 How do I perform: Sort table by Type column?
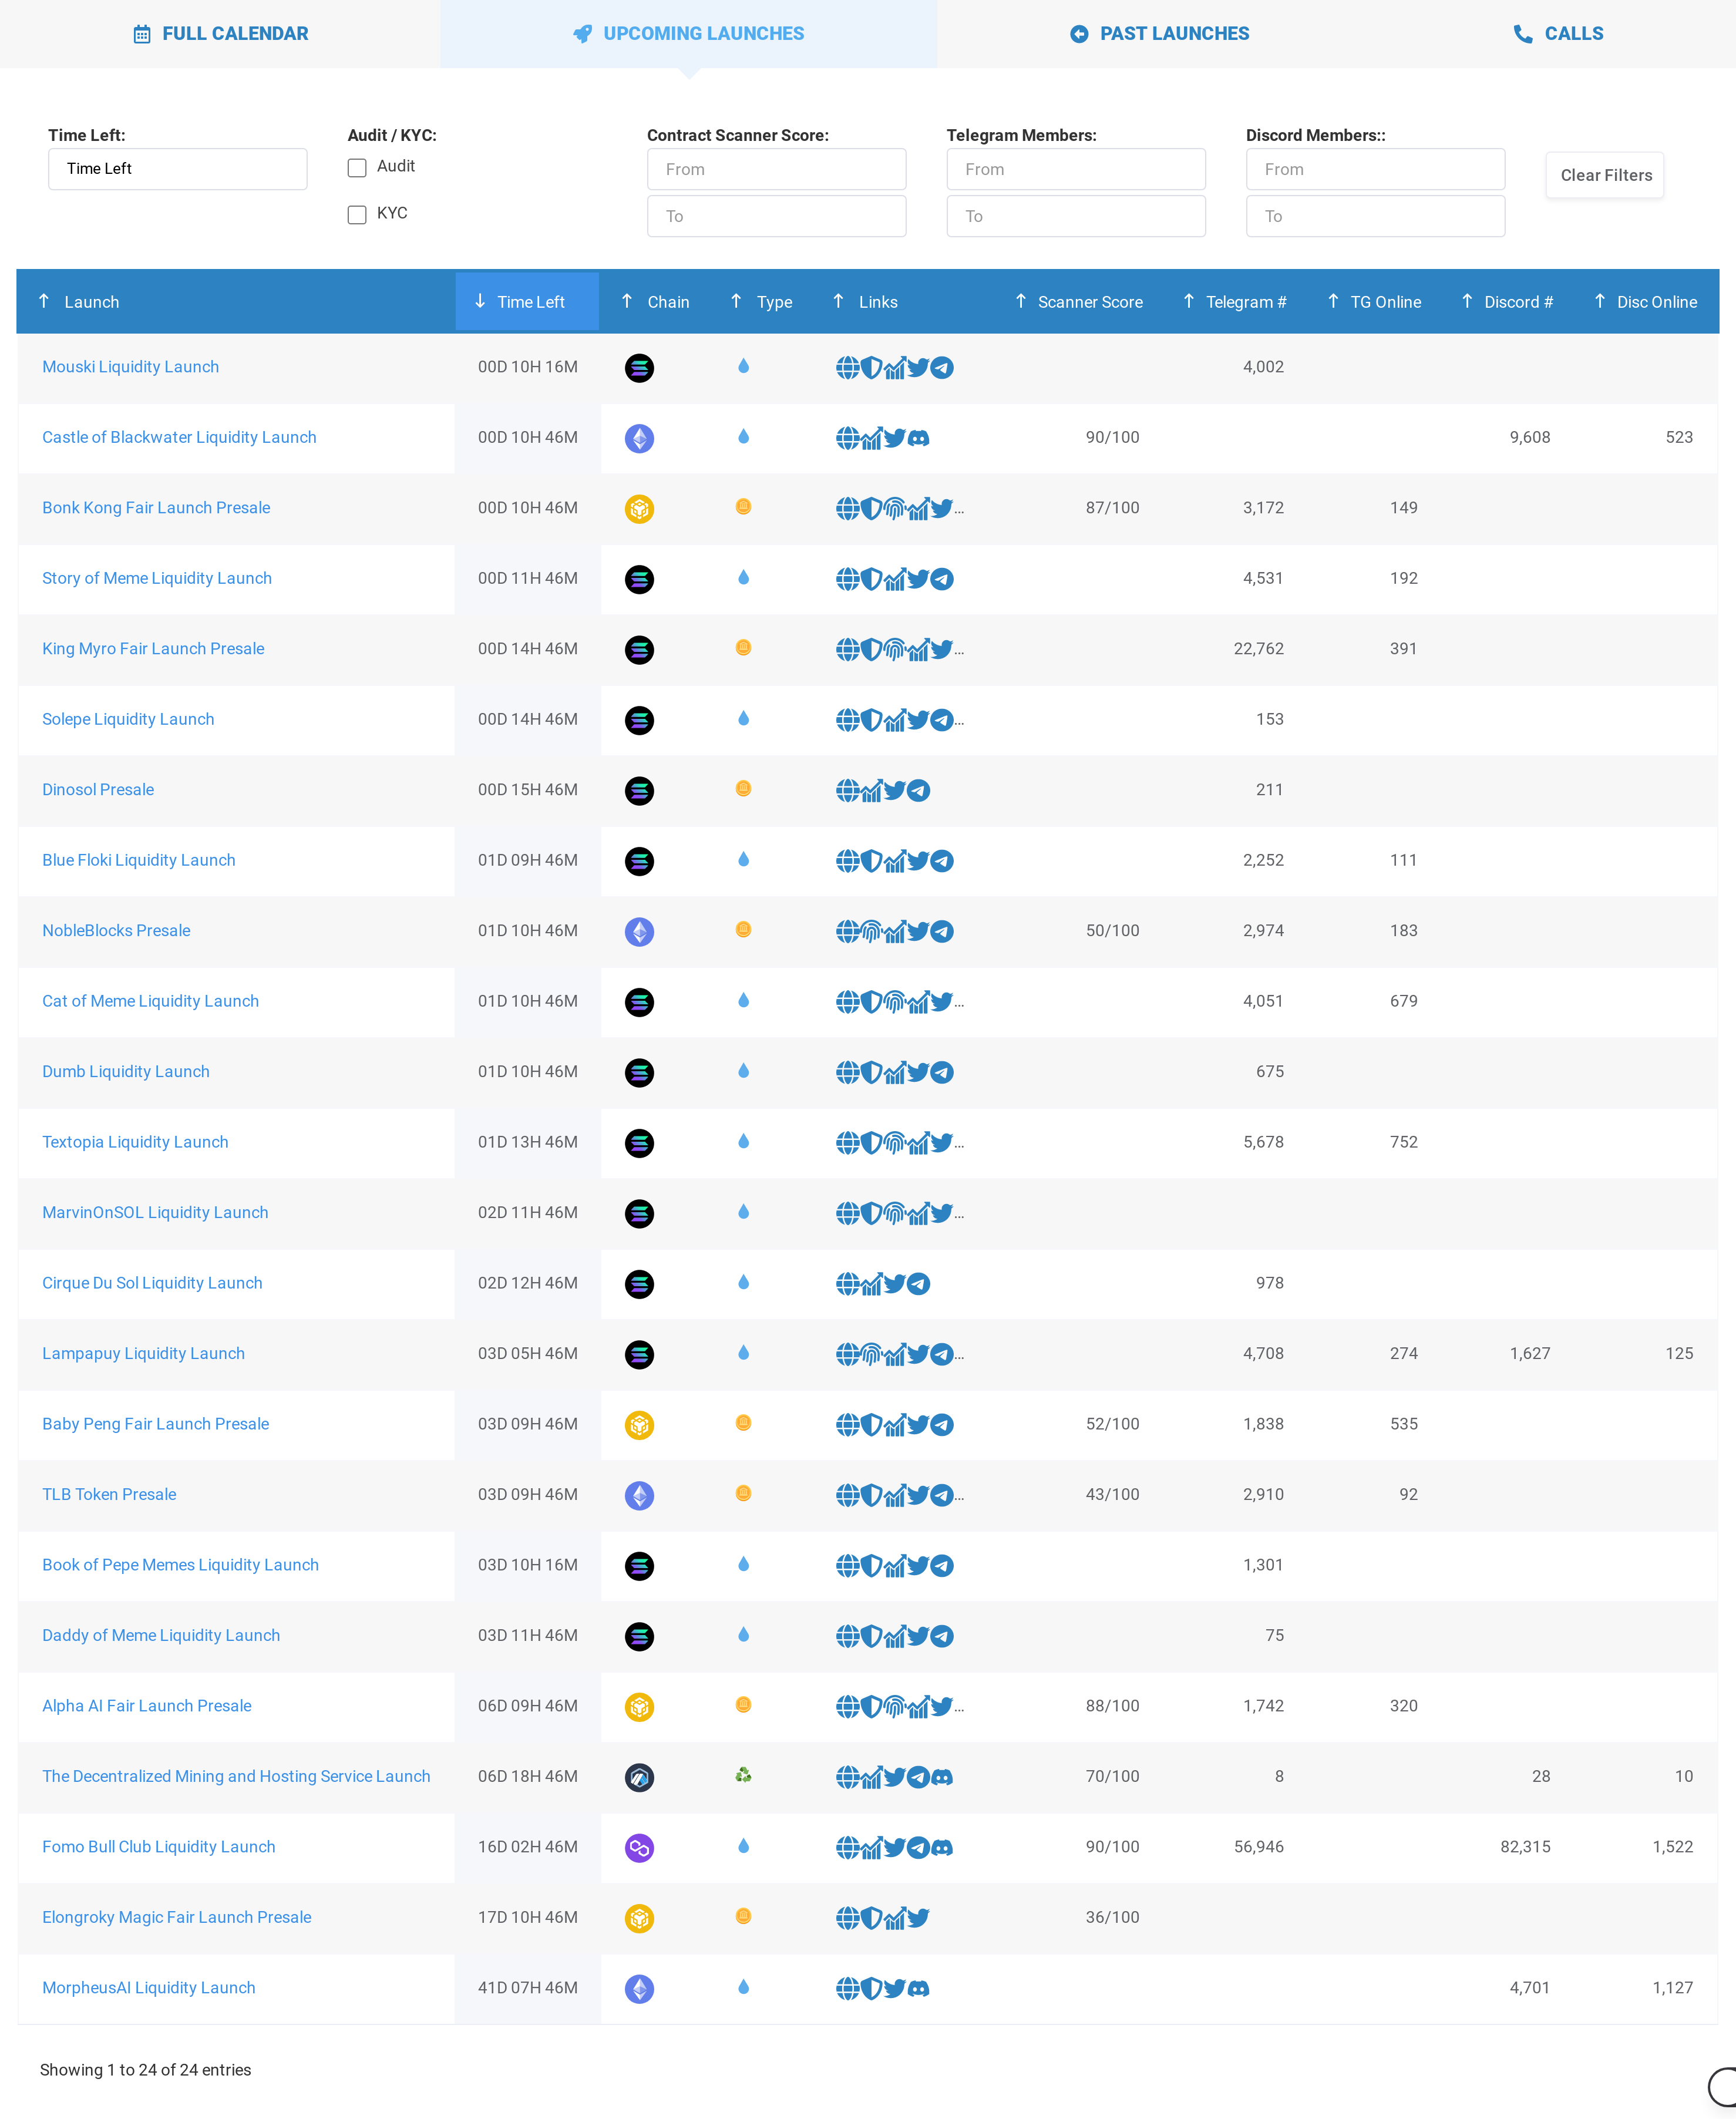coord(762,302)
